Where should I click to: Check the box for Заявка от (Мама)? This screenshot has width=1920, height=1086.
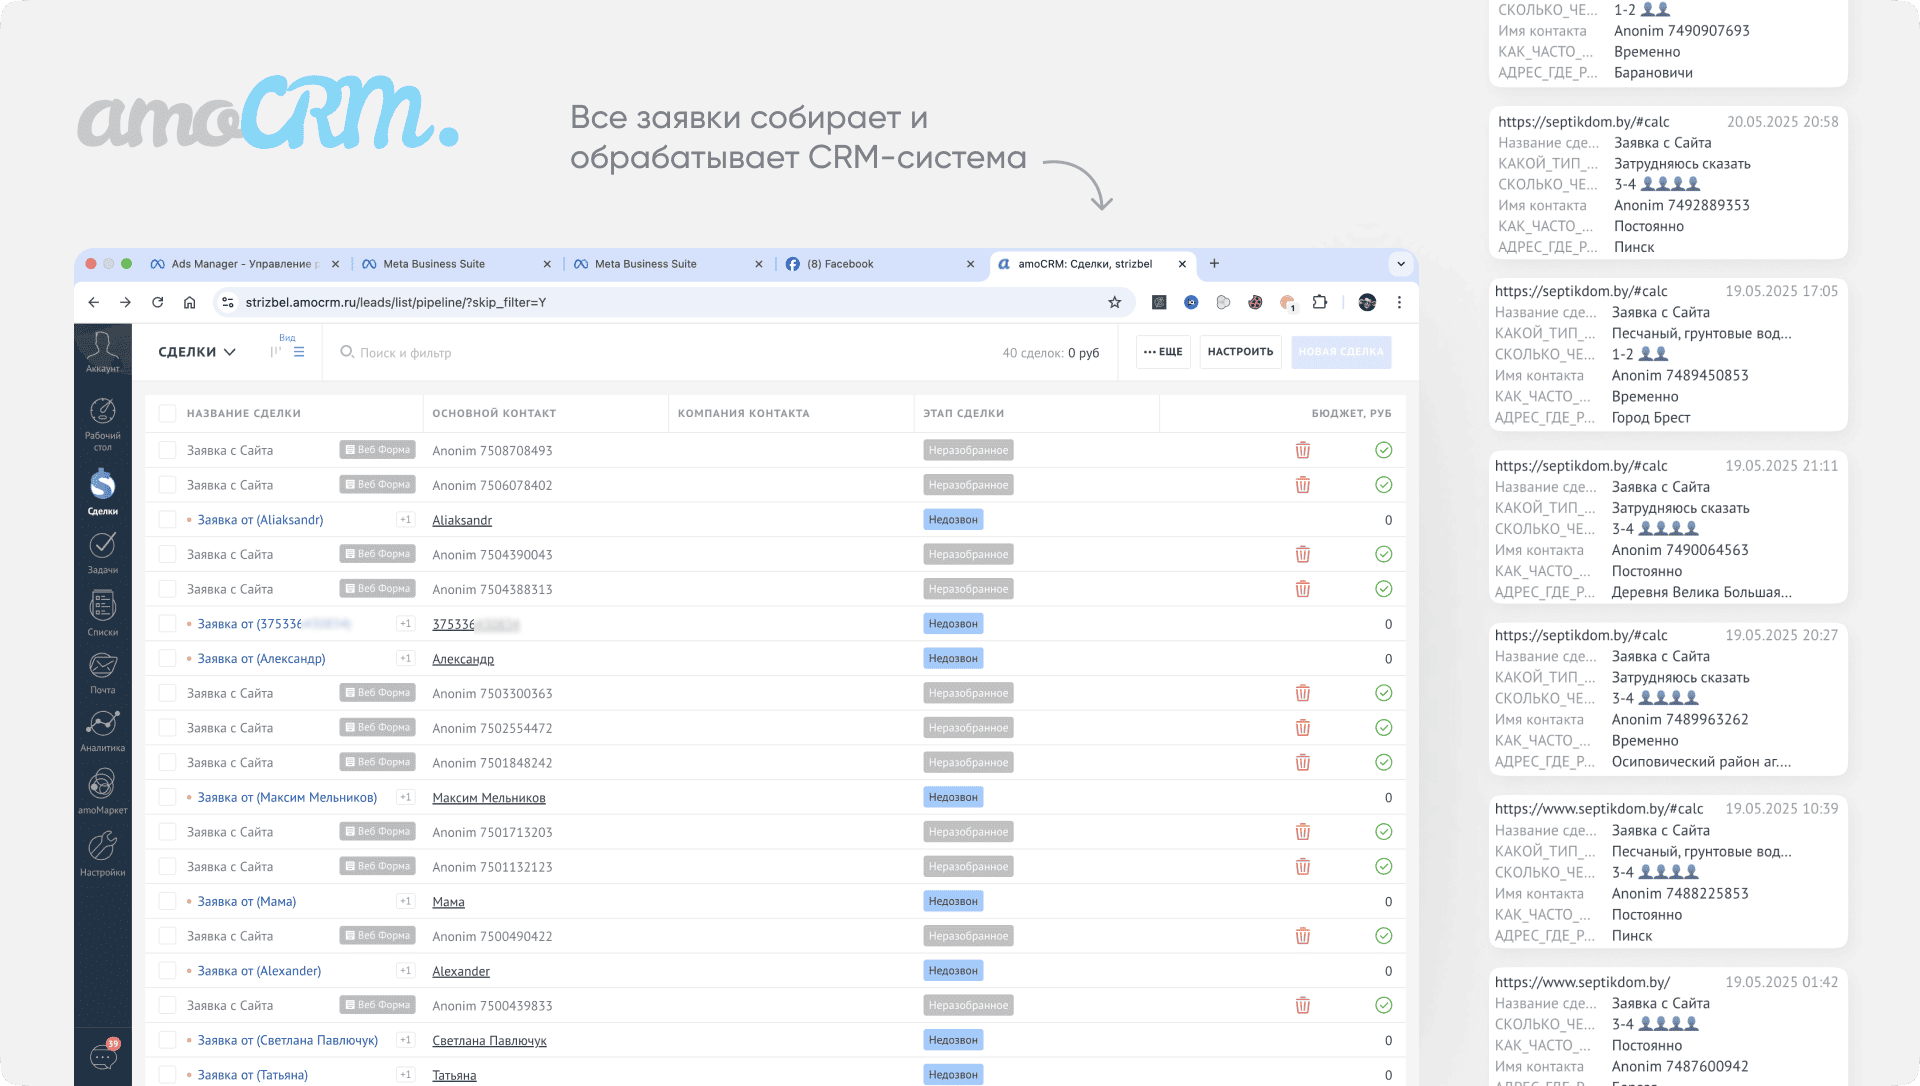pyautogui.click(x=167, y=901)
